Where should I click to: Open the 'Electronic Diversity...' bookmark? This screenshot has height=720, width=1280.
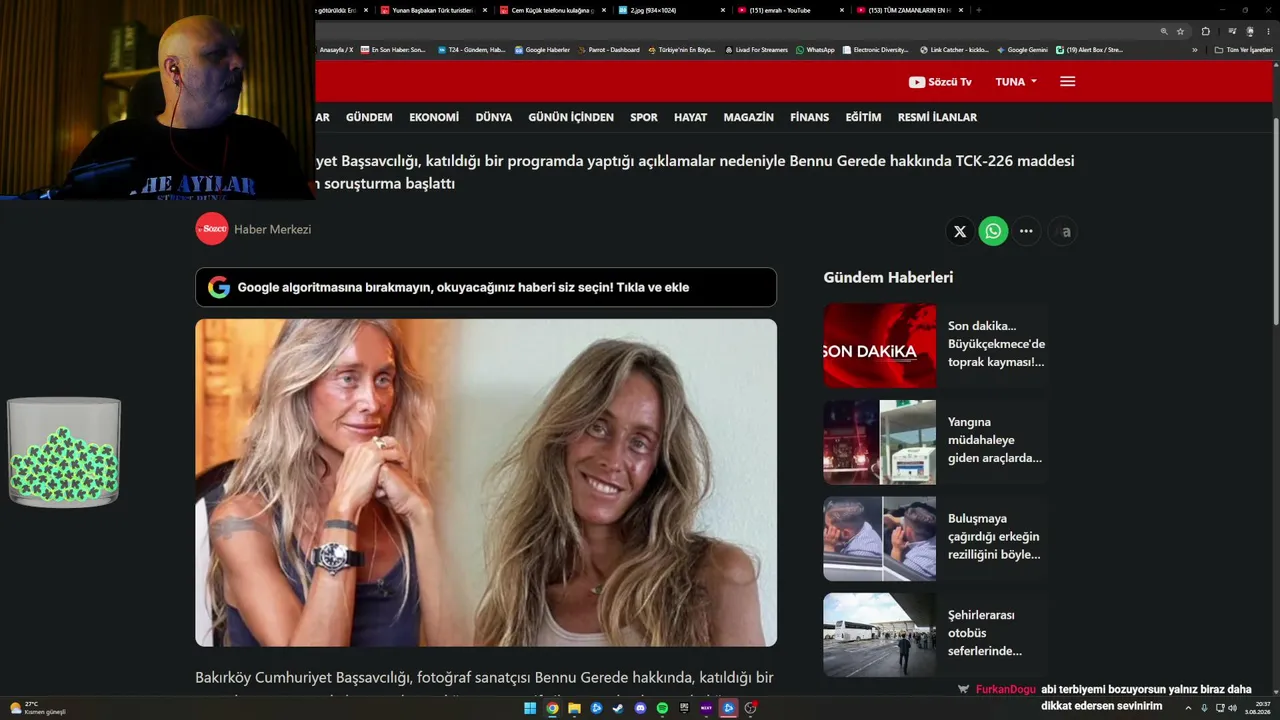point(875,50)
